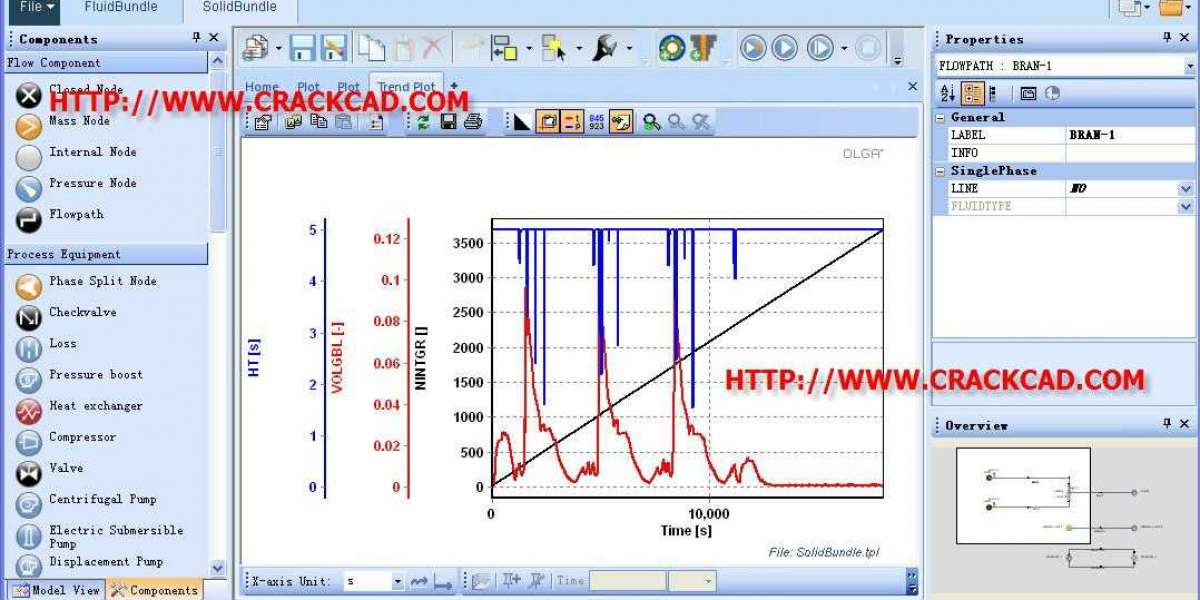Open the FLUIDTYPE property dropdown
1200x600 pixels.
coord(1186,206)
